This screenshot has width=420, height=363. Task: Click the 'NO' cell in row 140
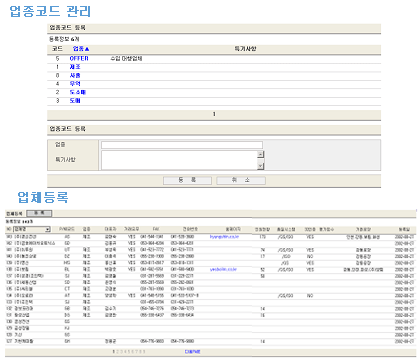tap(310, 256)
